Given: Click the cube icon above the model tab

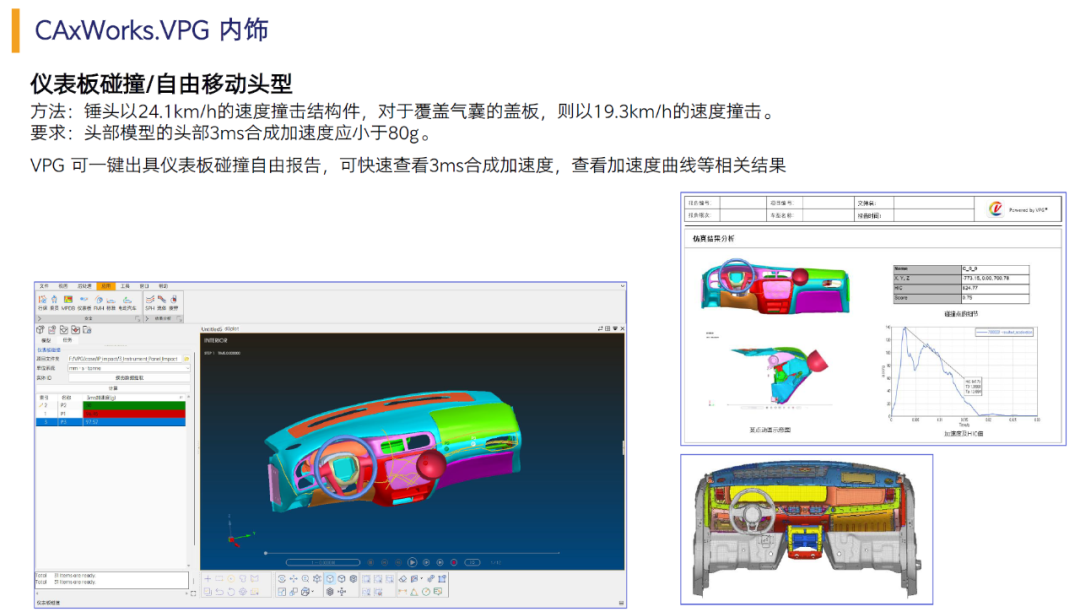Looking at the screenshot, I should [40, 330].
